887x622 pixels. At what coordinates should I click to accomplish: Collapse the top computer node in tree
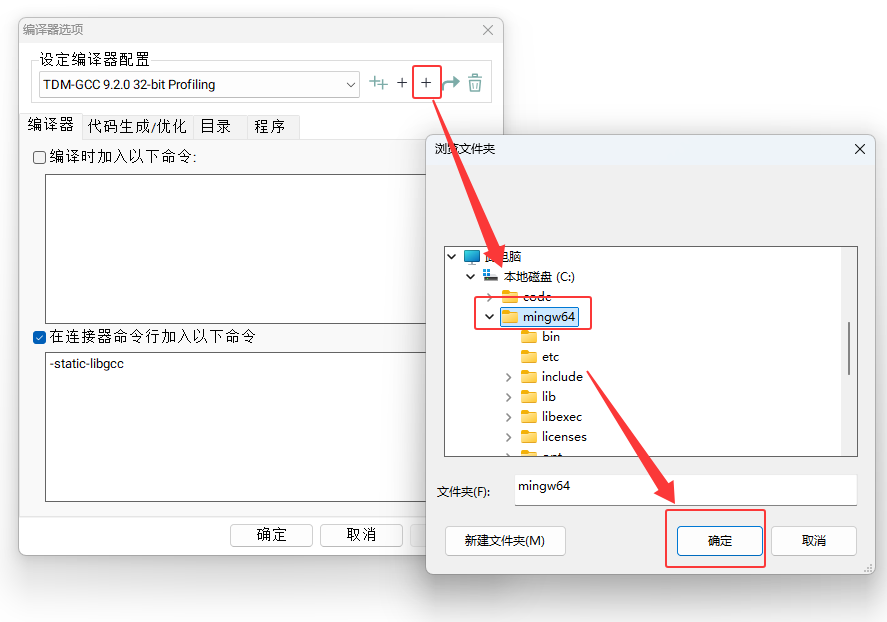[451, 257]
